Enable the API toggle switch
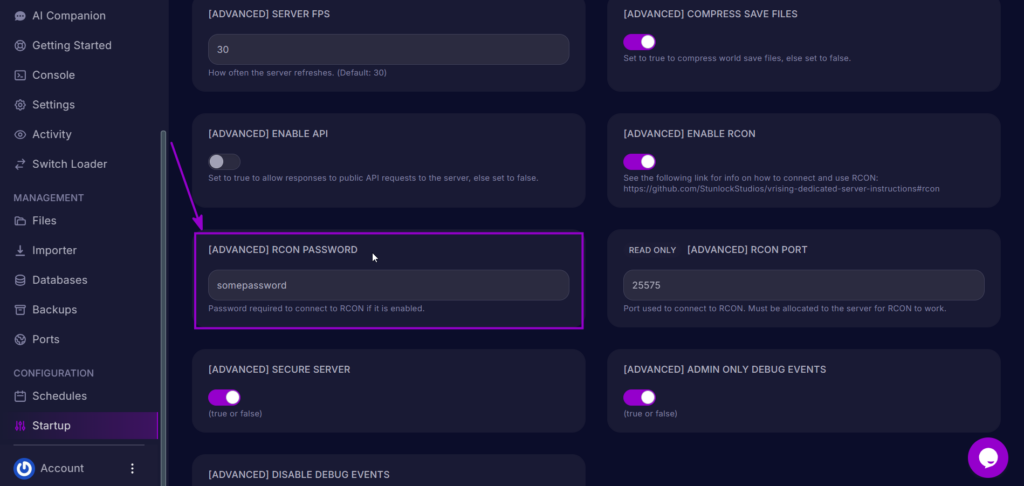The height and width of the screenshot is (486, 1024). coord(224,161)
